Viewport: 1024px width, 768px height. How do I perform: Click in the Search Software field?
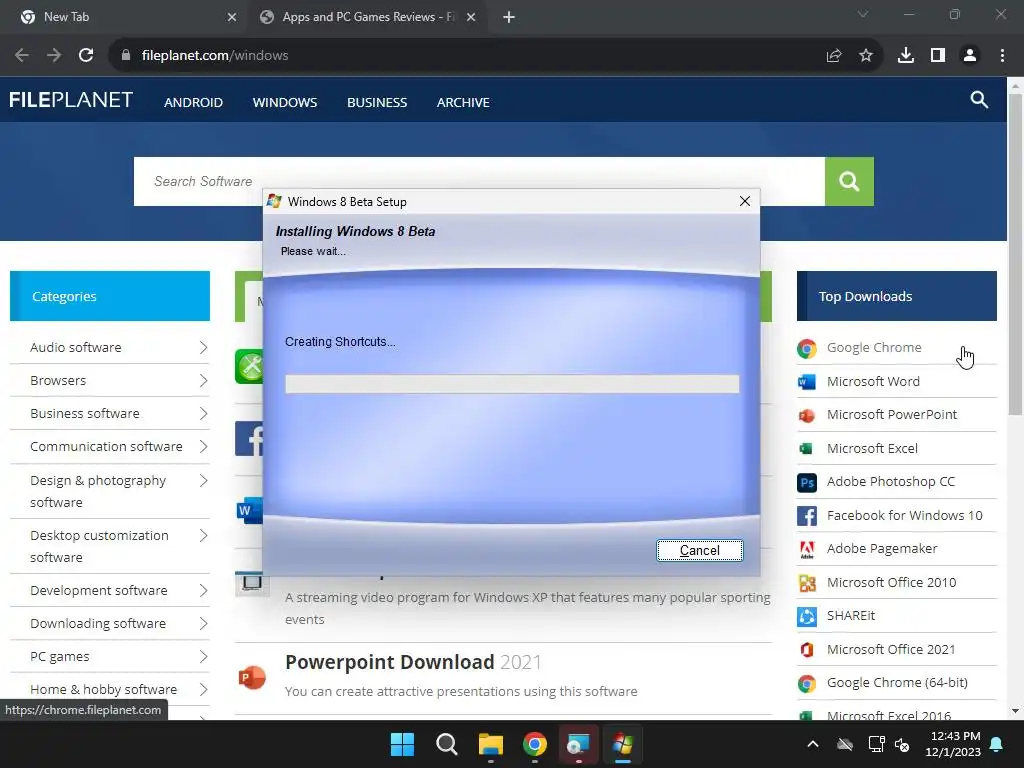tap(479, 181)
